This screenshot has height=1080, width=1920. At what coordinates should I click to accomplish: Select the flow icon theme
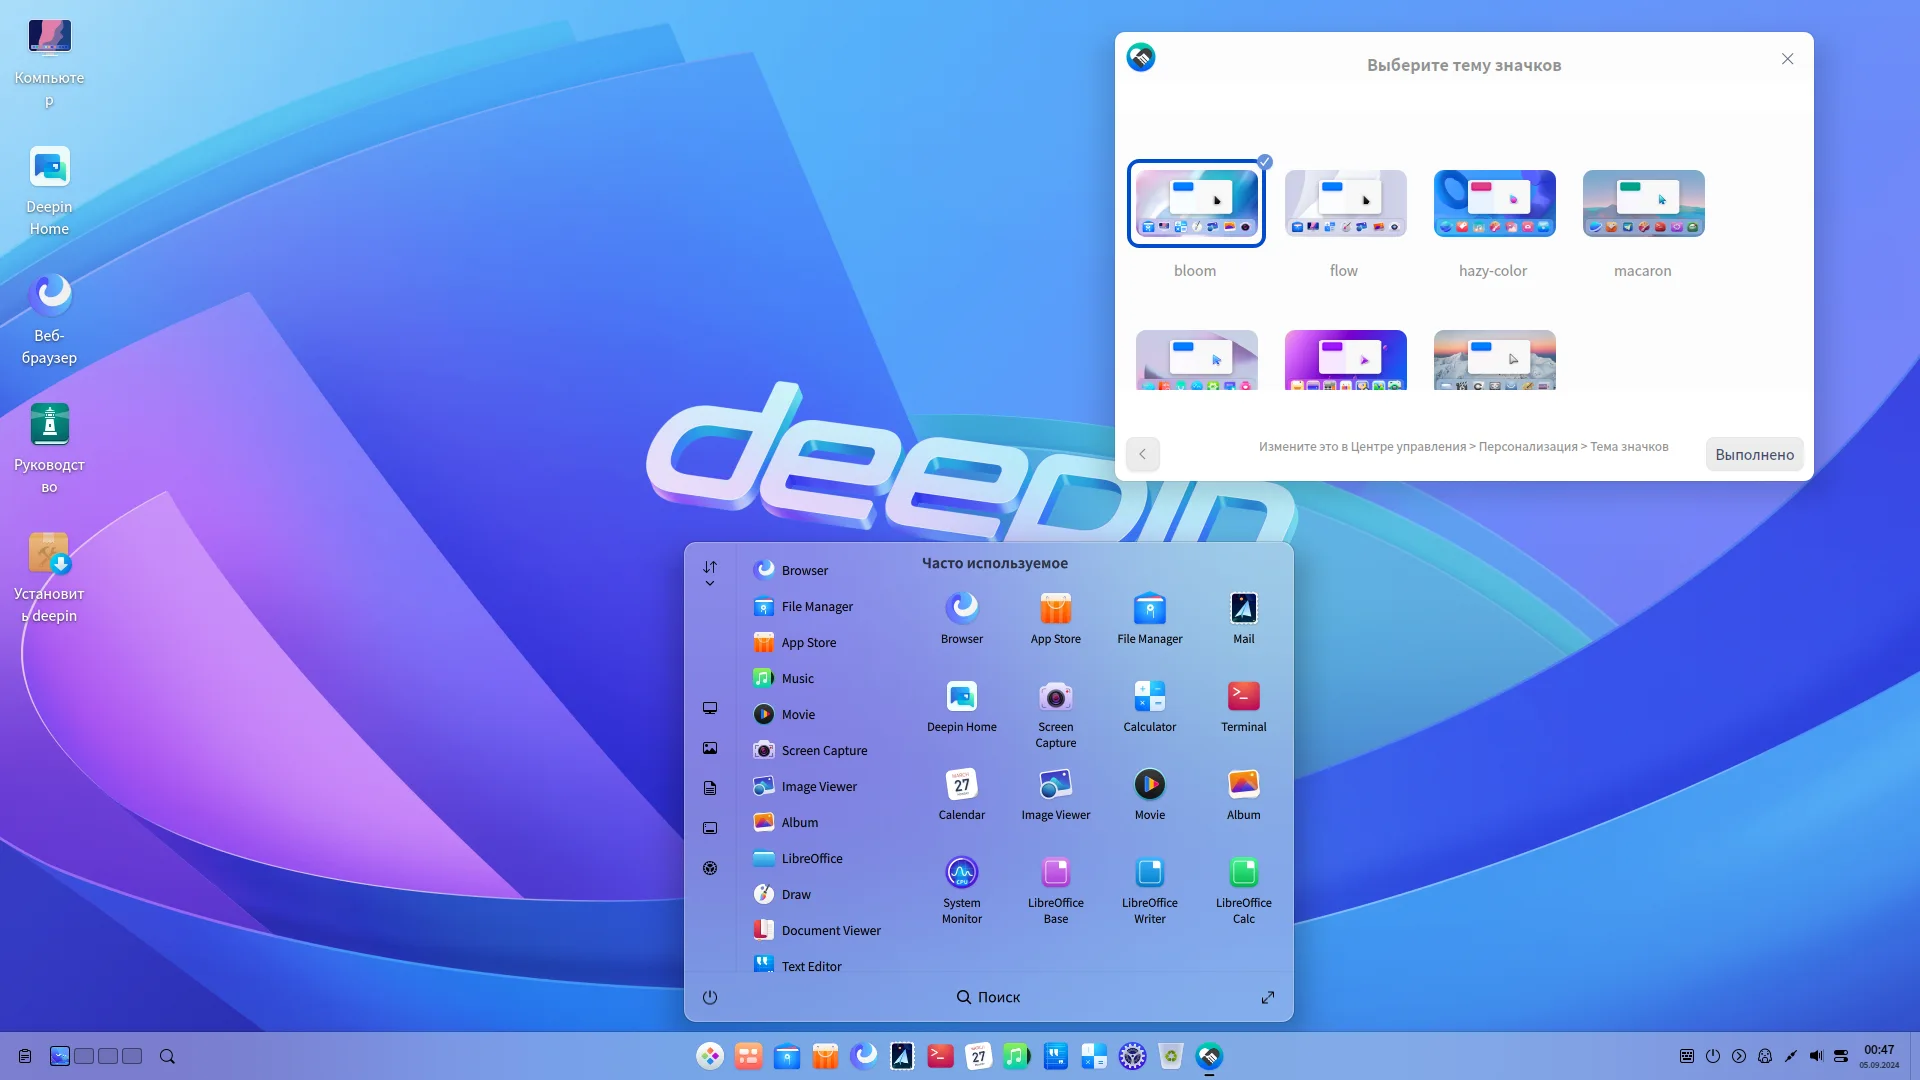coord(1345,204)
